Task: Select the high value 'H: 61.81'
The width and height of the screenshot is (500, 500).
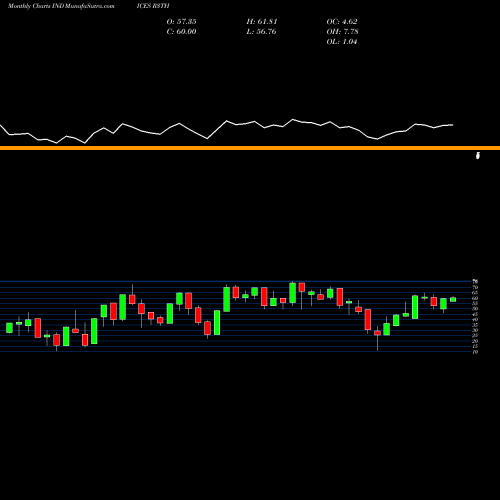Action: pos(262,21)
